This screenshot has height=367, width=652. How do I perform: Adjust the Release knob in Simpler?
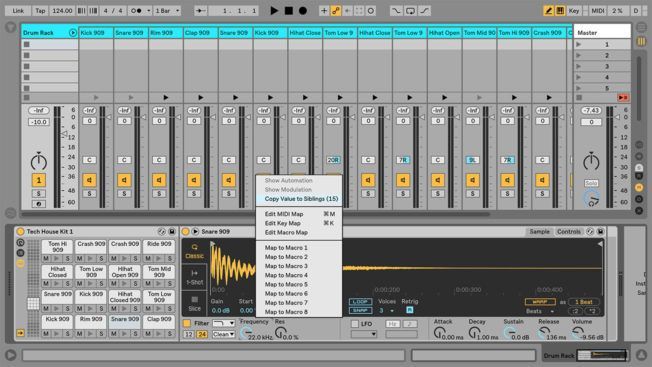click(x=543, y=332)
